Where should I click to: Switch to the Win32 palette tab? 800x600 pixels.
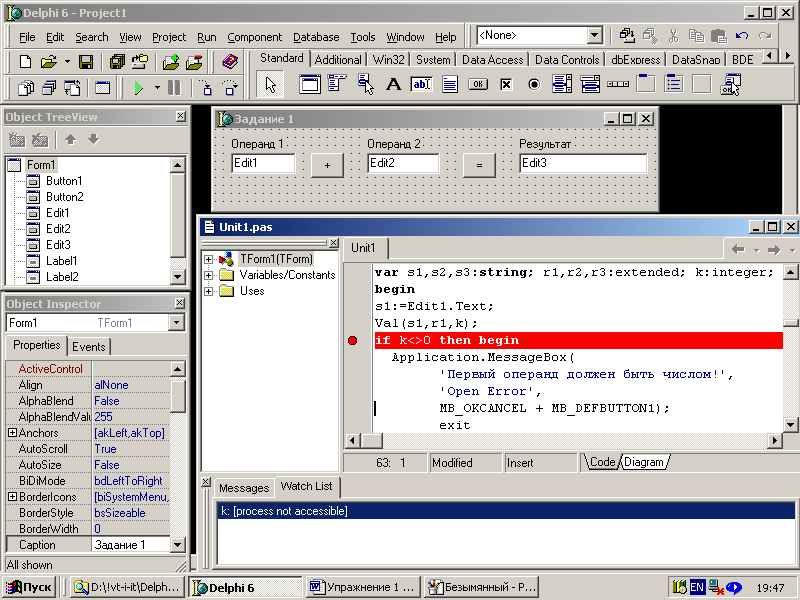click(388, 60)
